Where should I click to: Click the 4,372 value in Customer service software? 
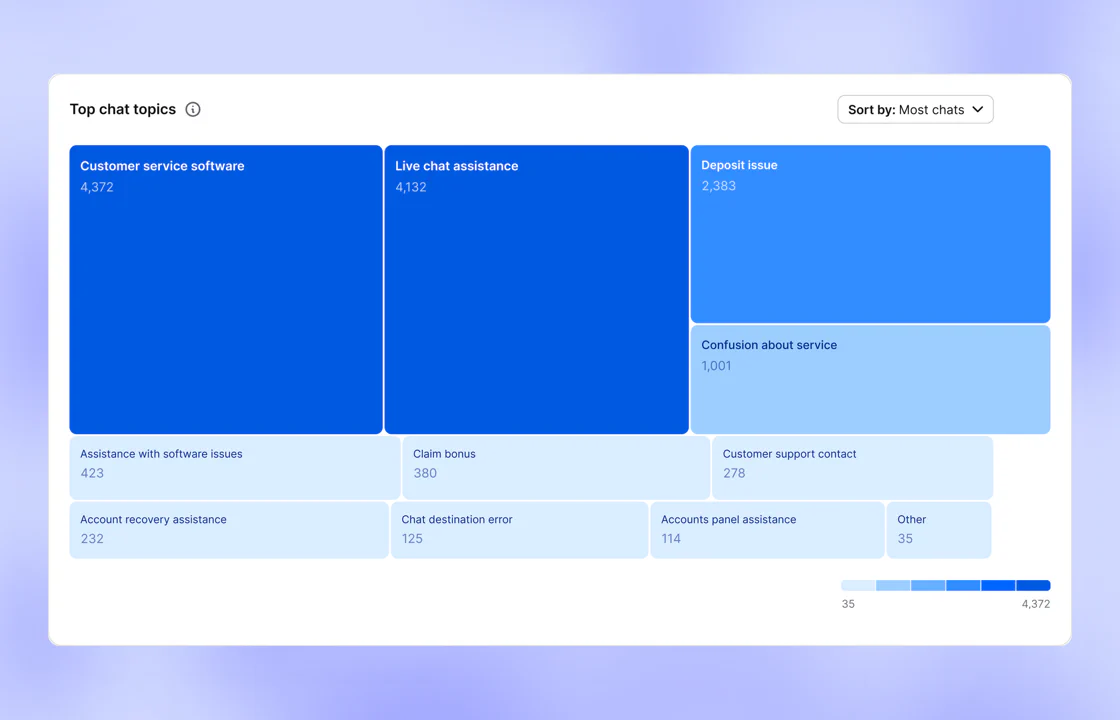coord(96,187)
